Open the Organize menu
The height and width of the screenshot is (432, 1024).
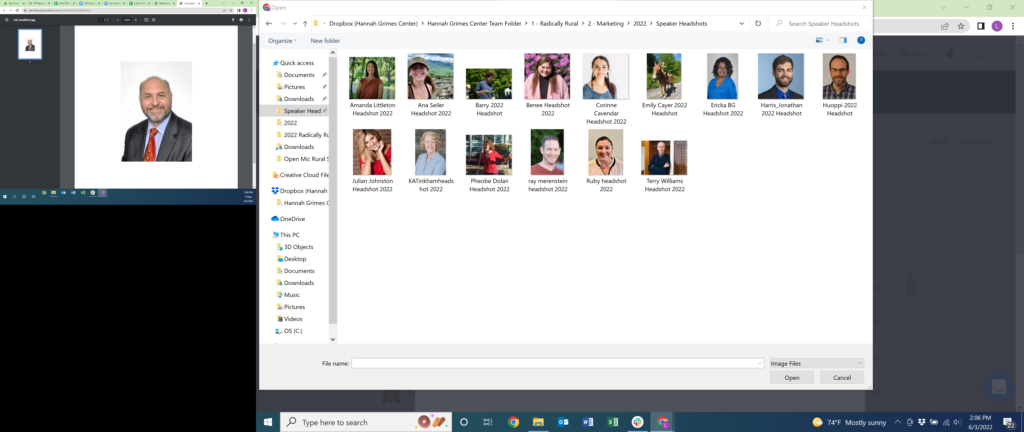(283, 41)
